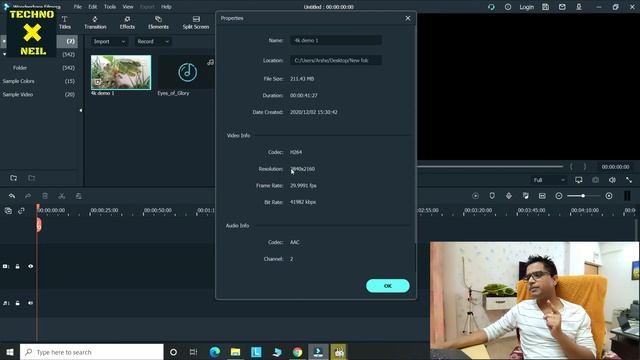Click the split scissors icon
Screen dimensions: 640x360
click(62, 196)
